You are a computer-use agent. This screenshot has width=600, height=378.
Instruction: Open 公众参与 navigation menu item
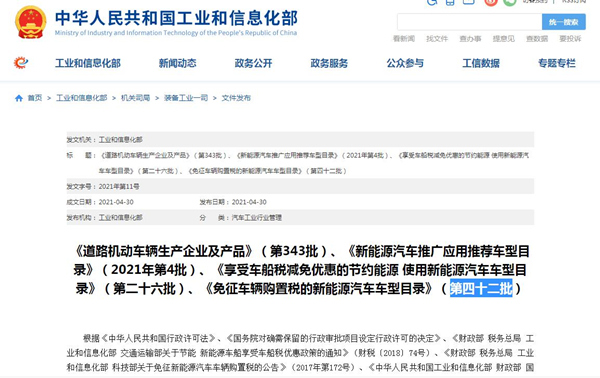tap(405, 63)
